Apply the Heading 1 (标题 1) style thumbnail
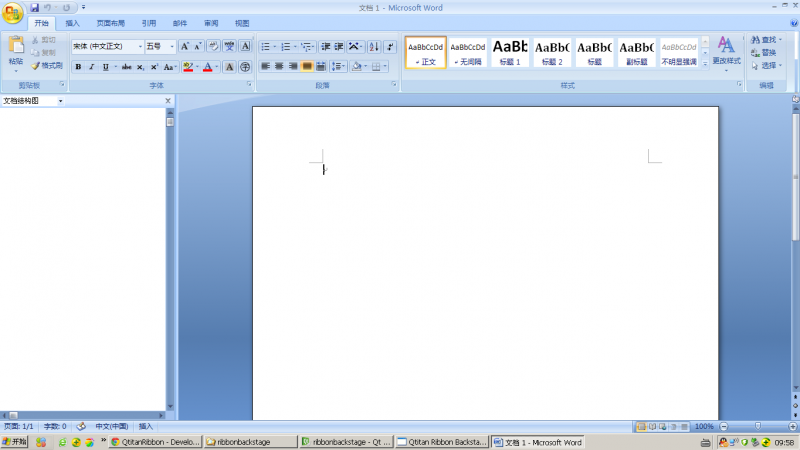Screen dimensions: 800x450 (x=510, y=50)
